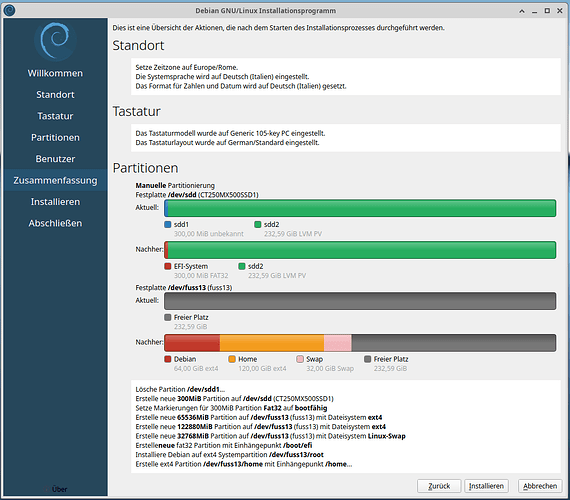Select the pink Swap segment in partition bar
This screenshot has width=570, height=500.
click(338, 343)
